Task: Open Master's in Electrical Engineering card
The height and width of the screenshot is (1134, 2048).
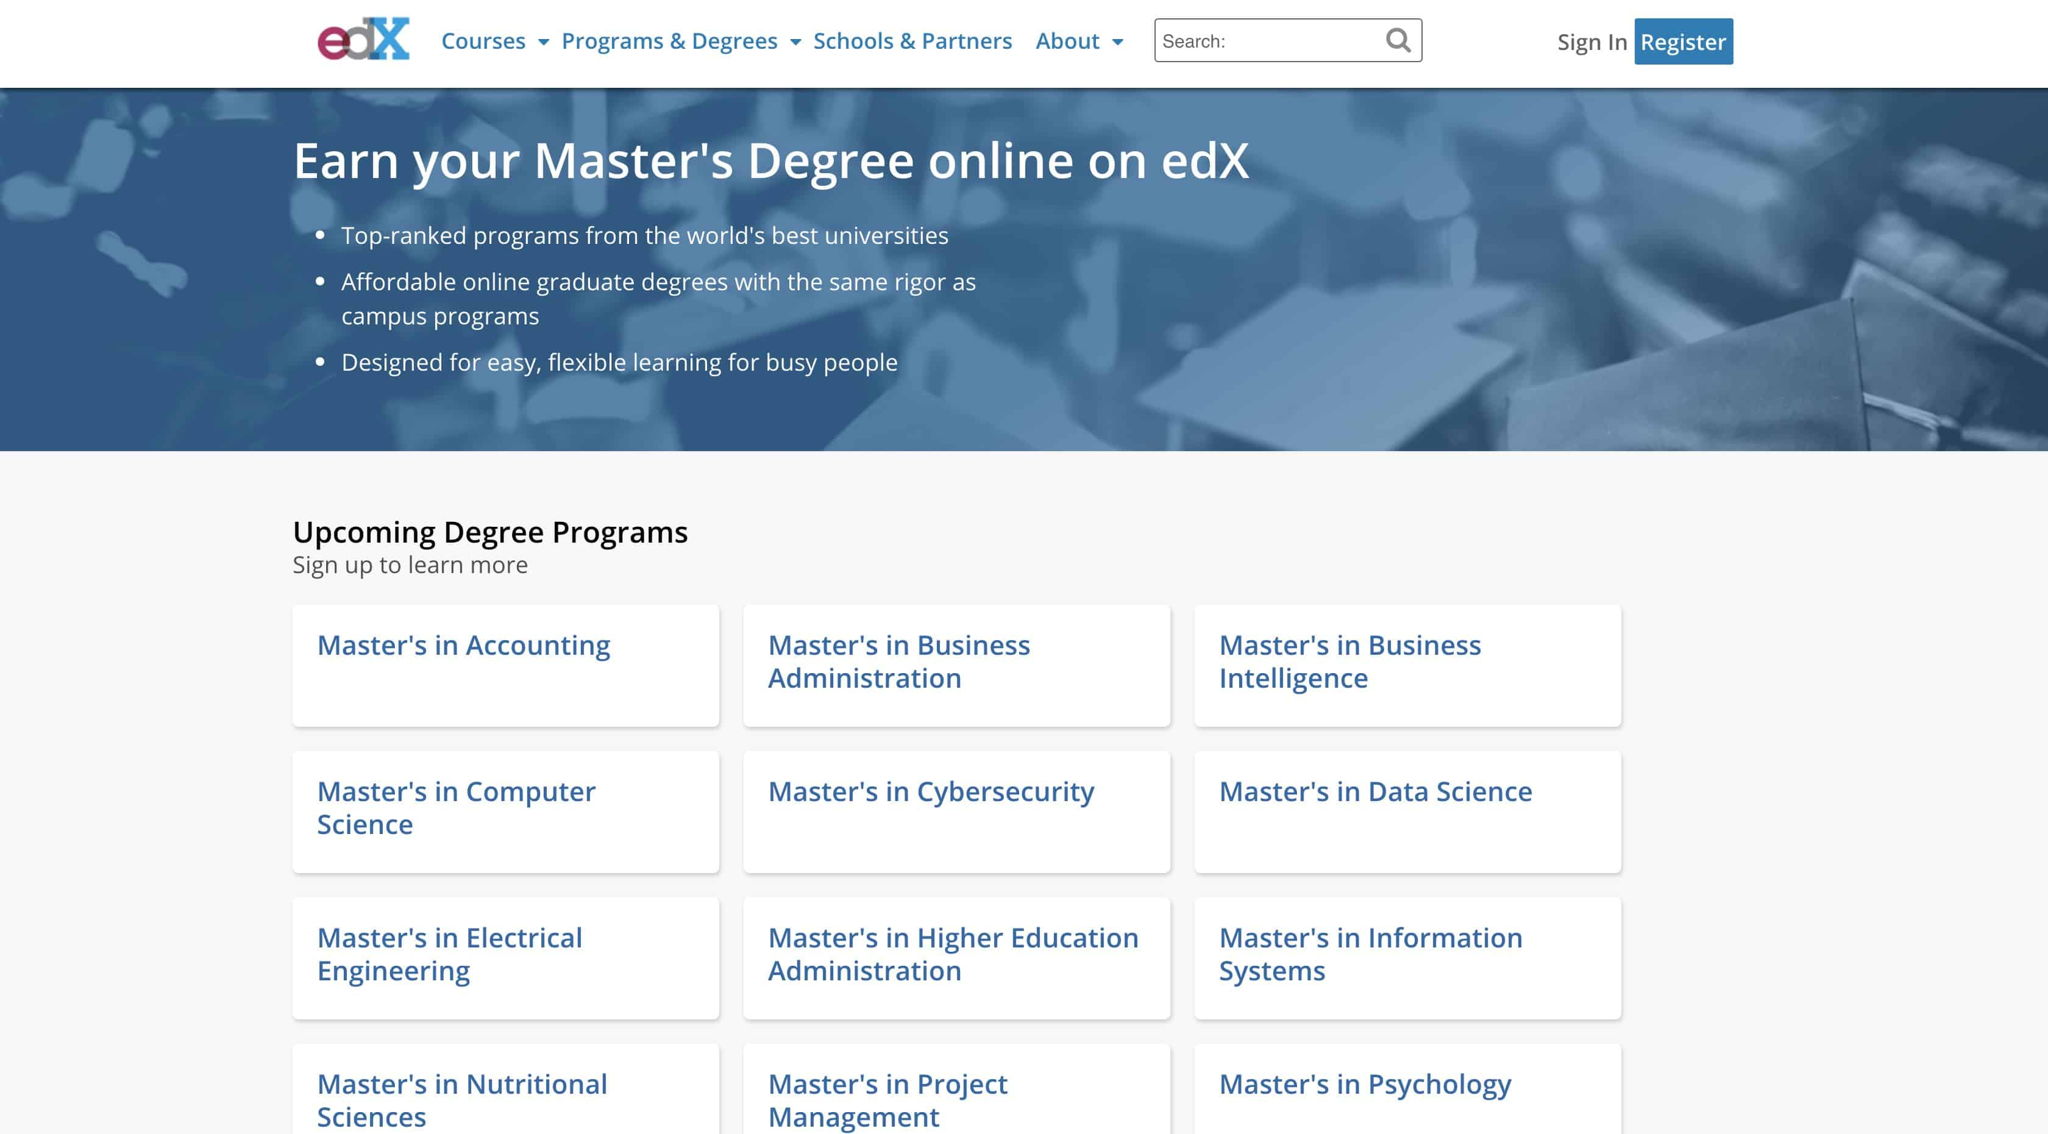Action: 506,958
